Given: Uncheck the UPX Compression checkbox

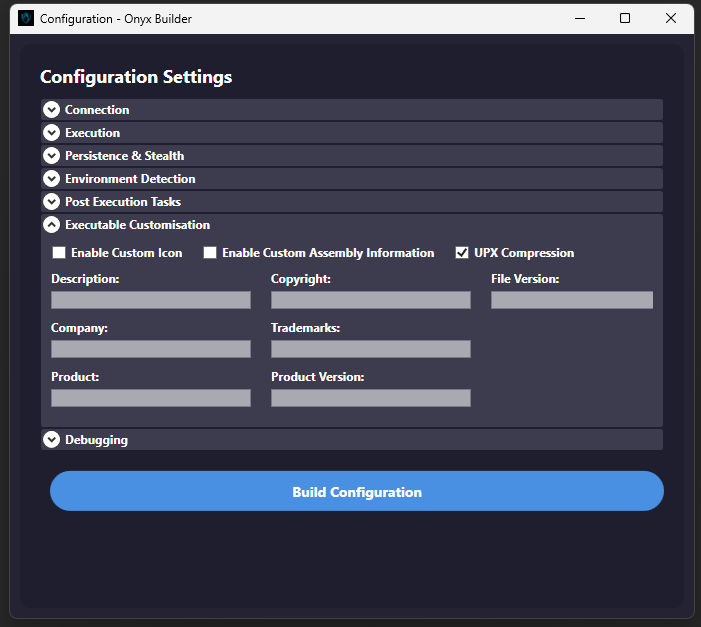Looking at the screenshot, I should pos(462,253).
